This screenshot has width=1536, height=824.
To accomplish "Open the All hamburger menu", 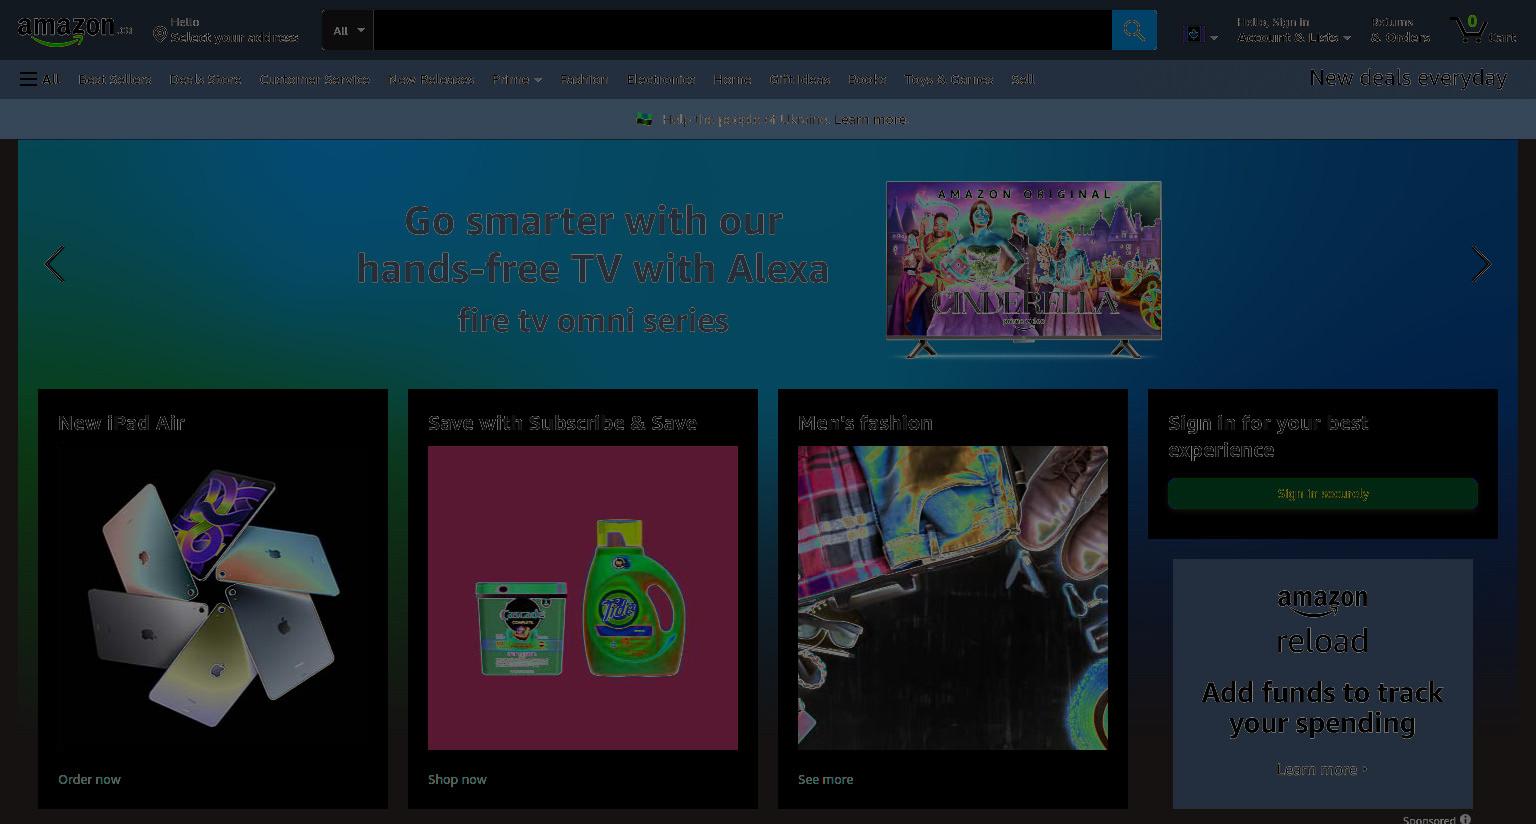I will point(39,79).
